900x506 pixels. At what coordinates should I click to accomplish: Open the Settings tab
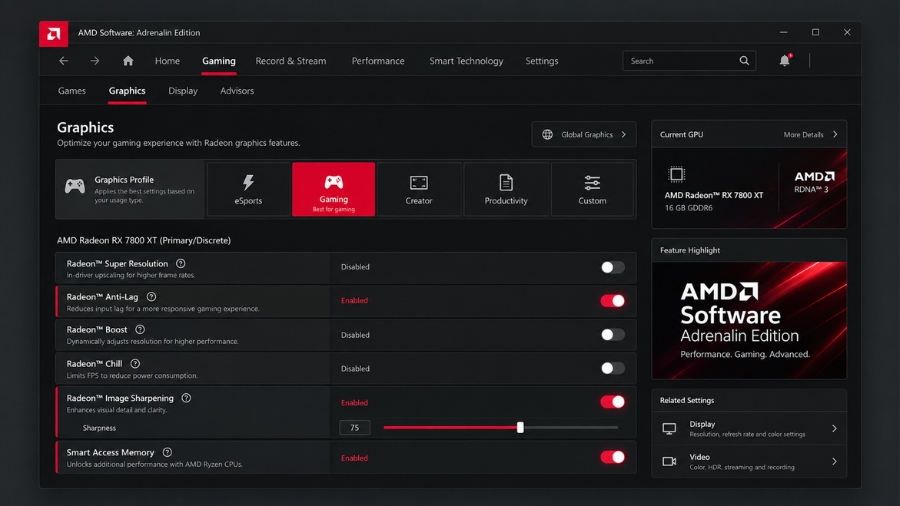pyautogui.click(x=541, y=61)
